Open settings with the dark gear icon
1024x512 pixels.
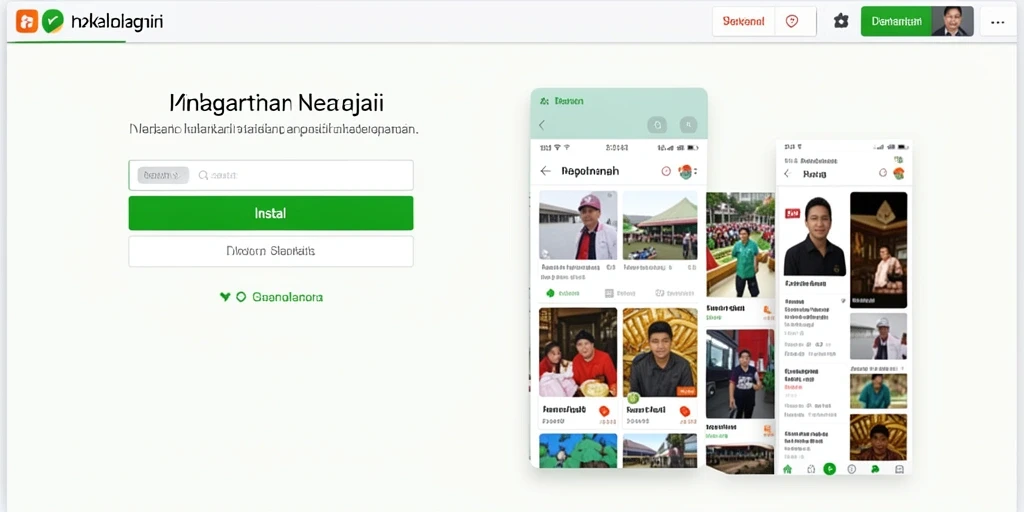click(841, 22)
